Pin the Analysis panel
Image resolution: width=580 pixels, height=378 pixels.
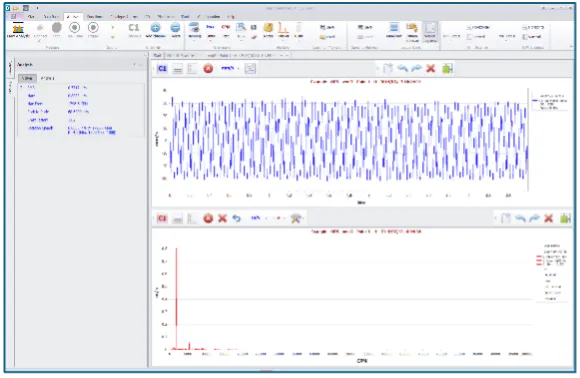click(134, 65)
